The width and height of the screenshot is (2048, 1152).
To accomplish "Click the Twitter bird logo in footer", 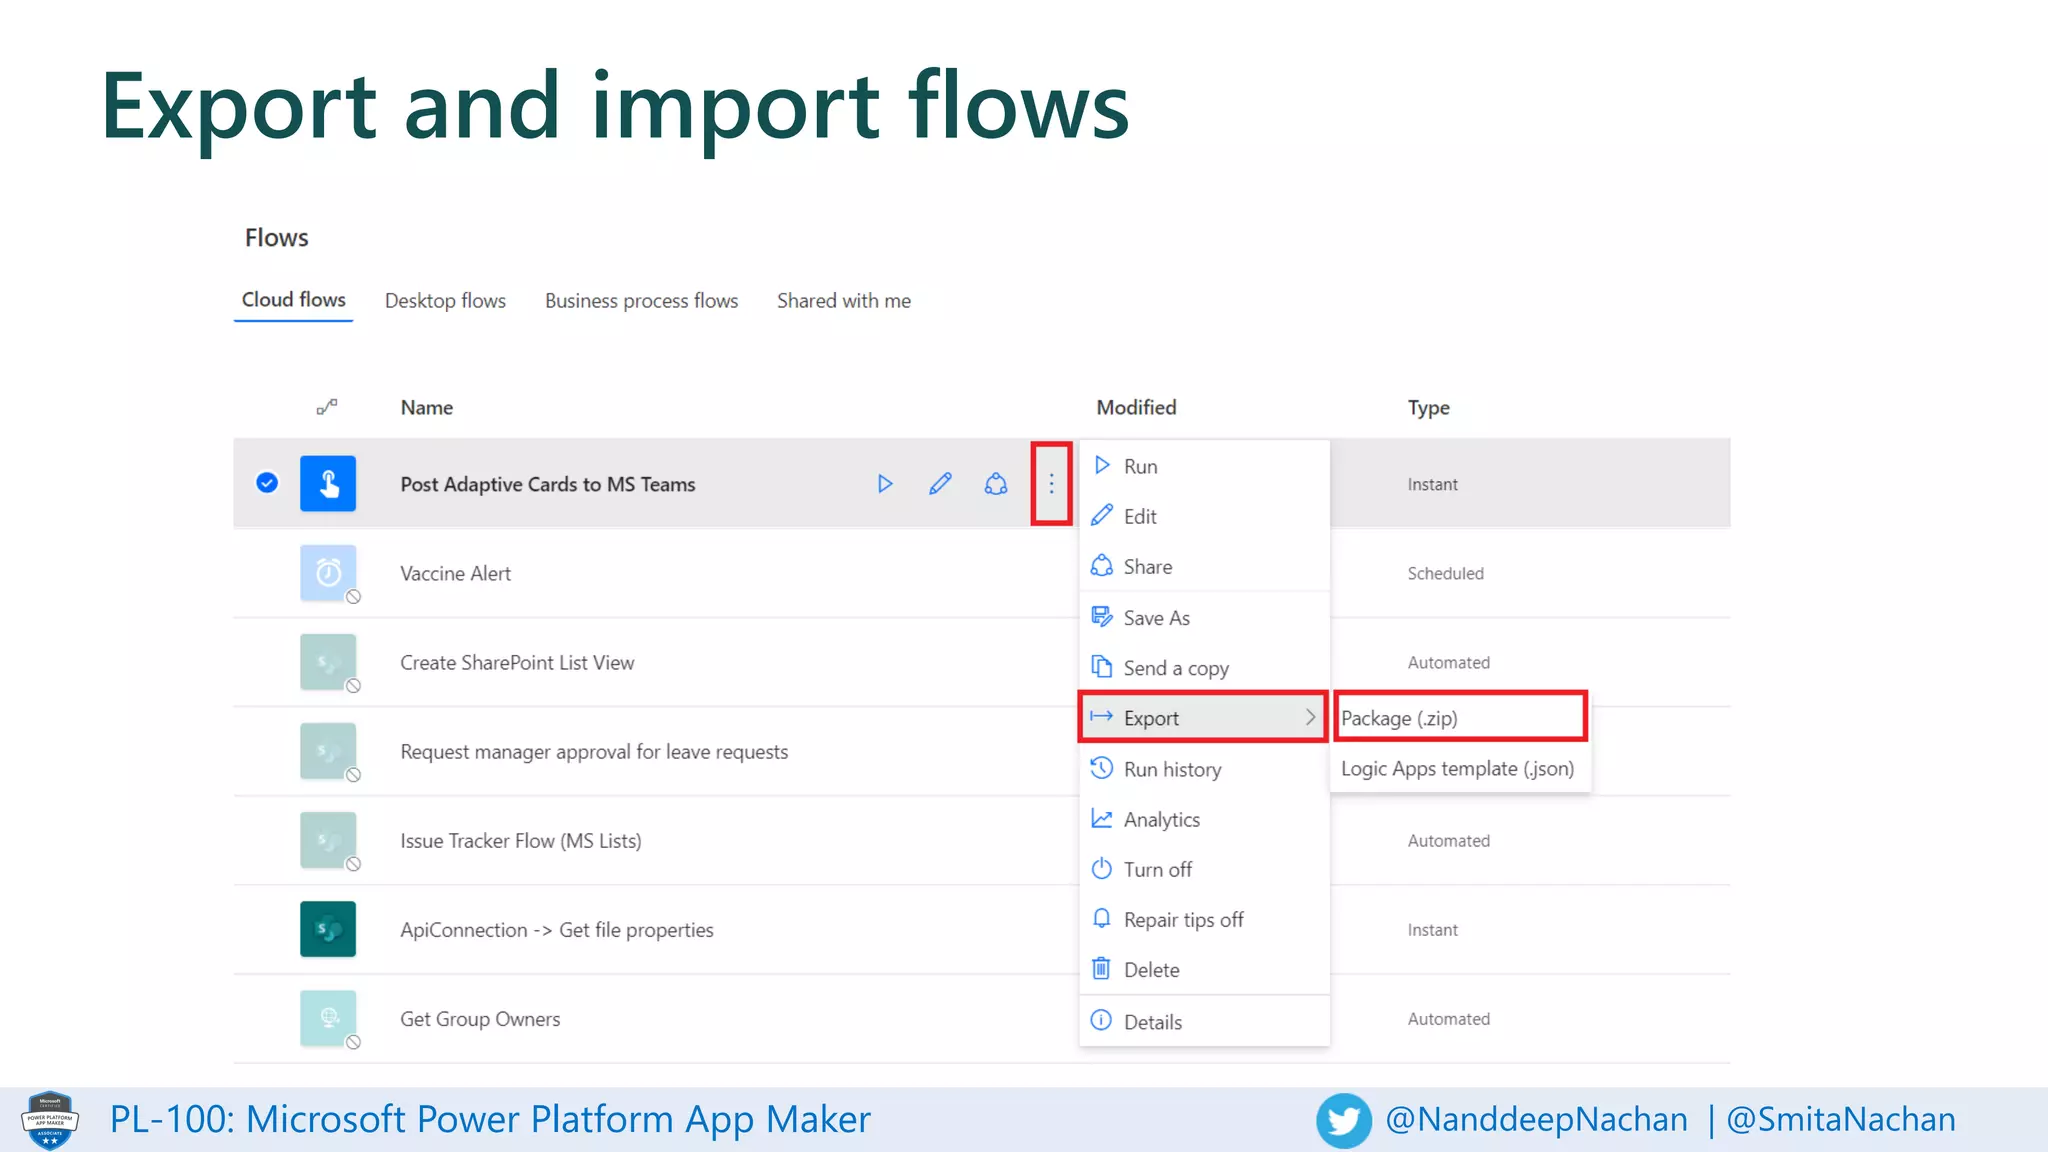I will click(1343, 1120).
